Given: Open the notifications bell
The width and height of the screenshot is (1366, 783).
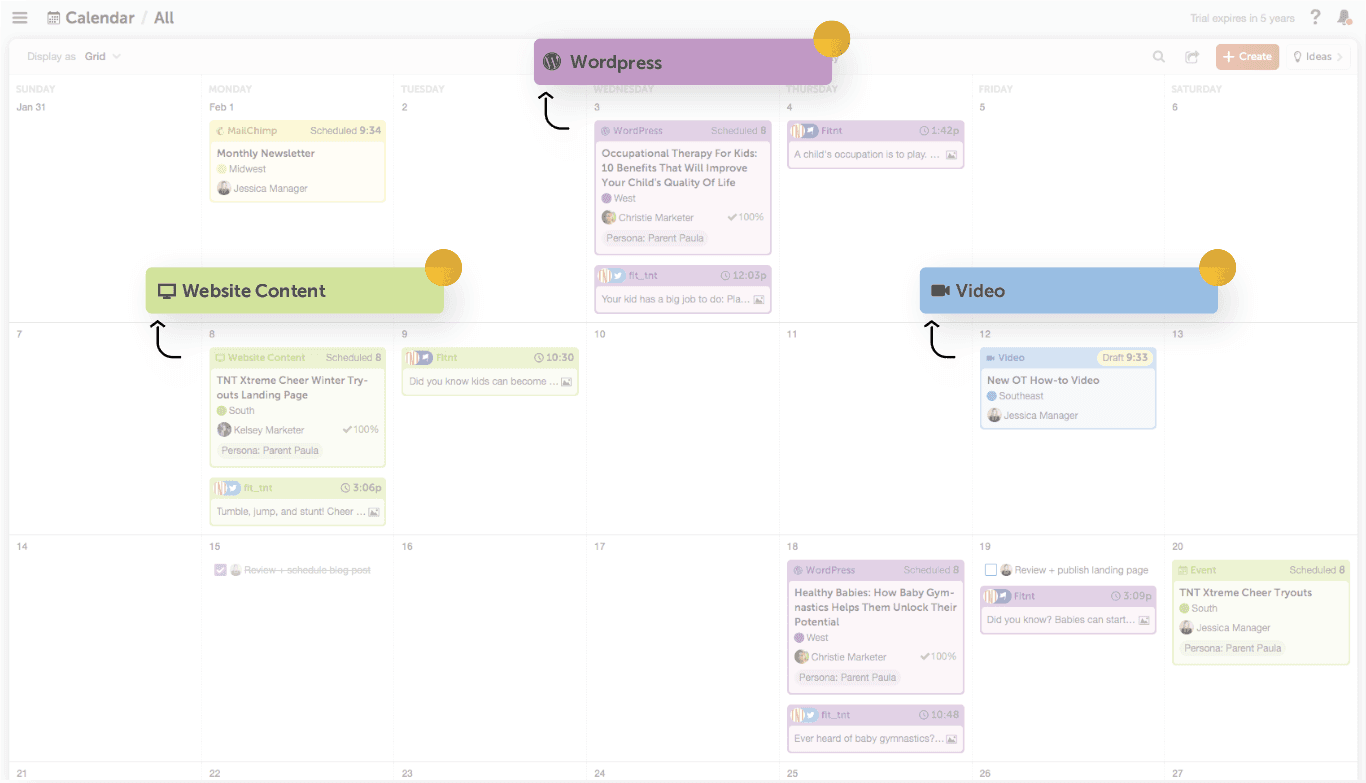Looking at the screenshot, I should (1344, 18).
